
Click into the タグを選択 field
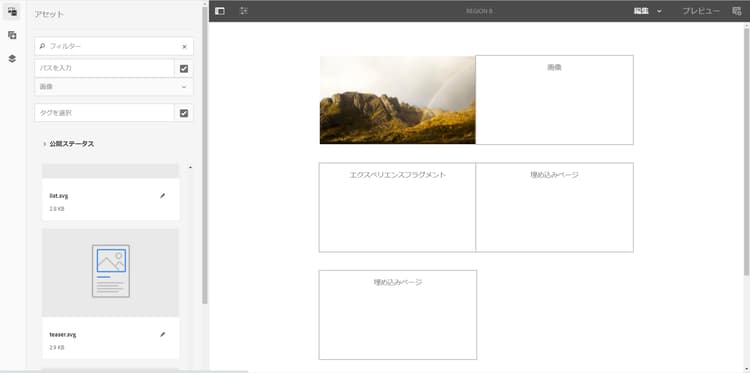[104, 113]
